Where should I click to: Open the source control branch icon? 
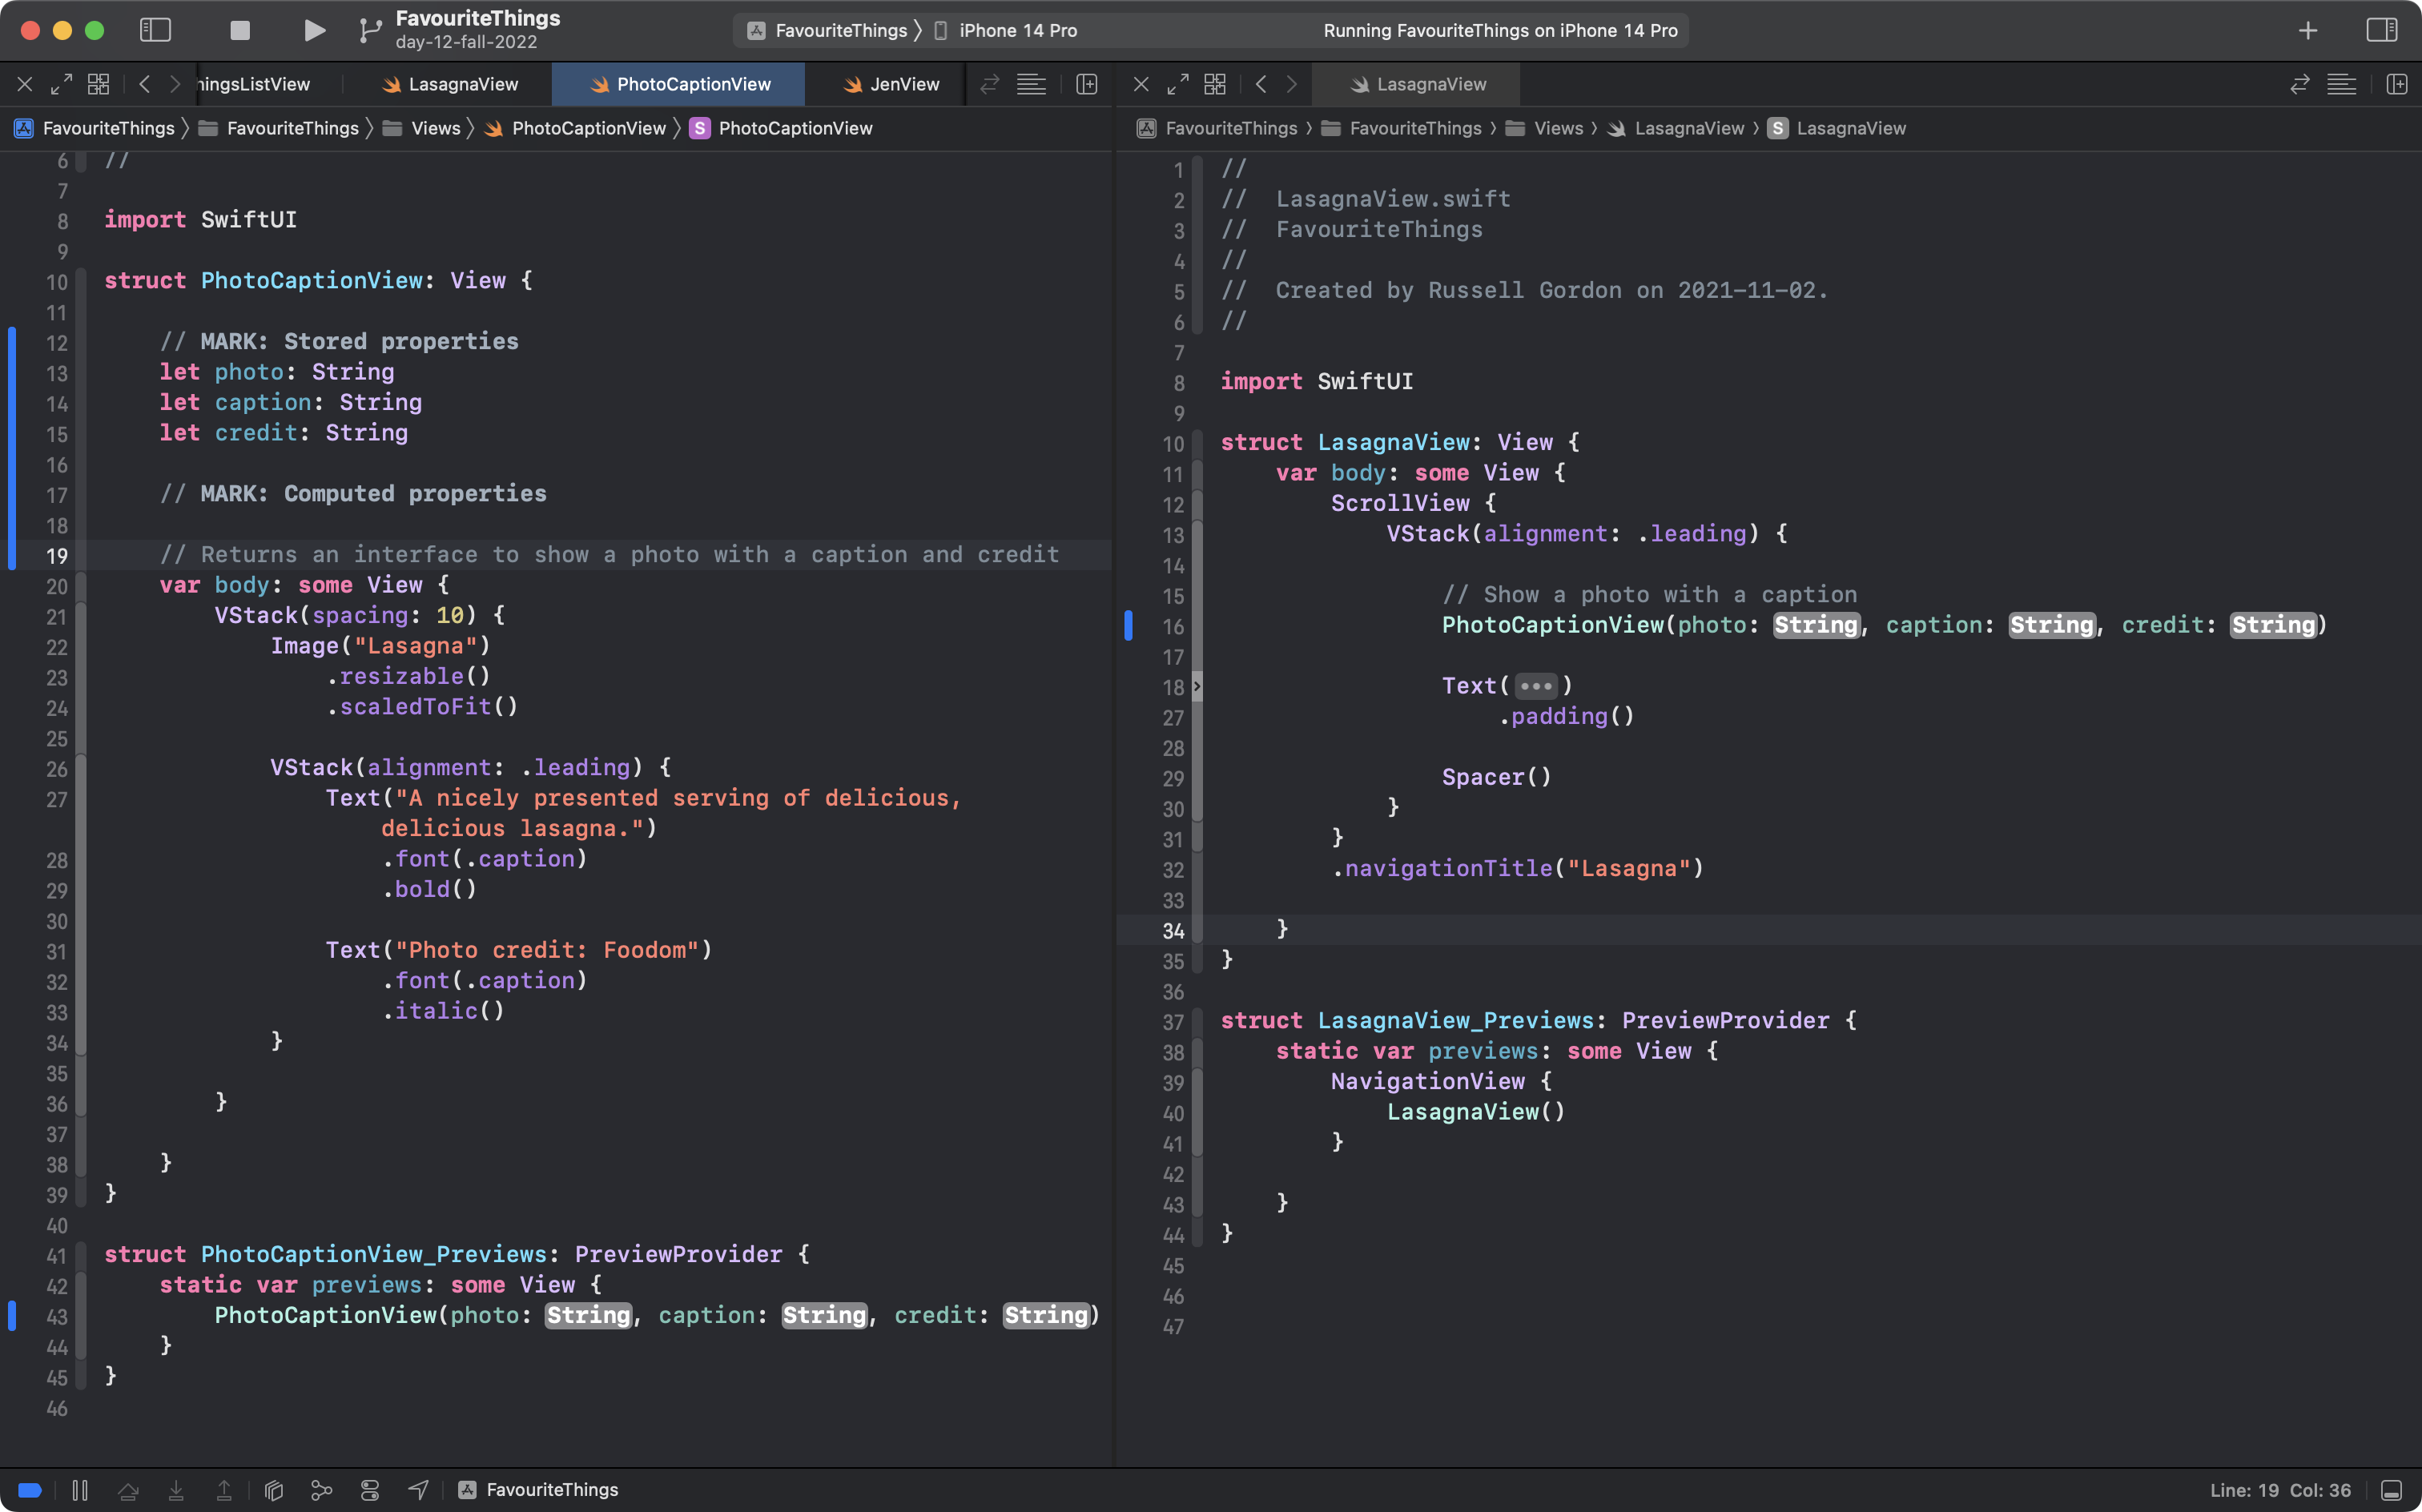(x=370, y=30)
